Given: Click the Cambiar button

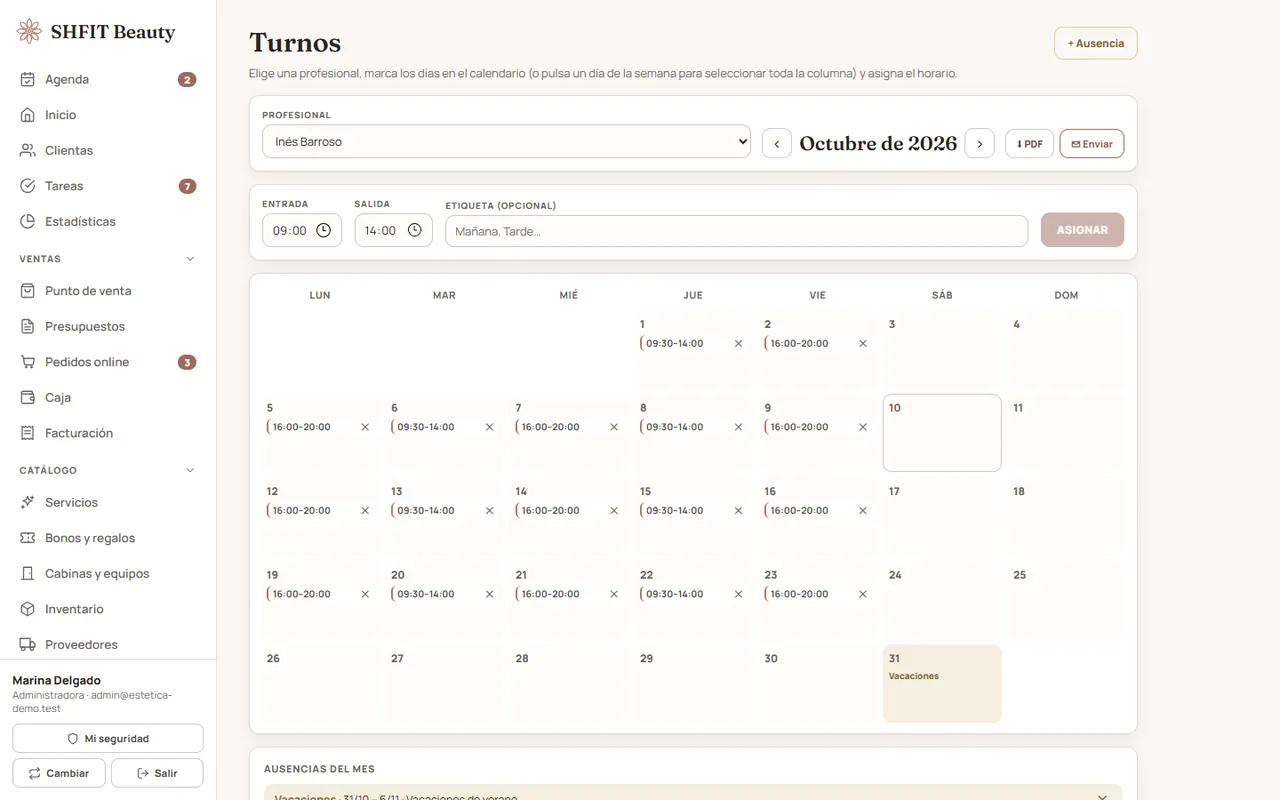Looking at the screenshot, I should point(59,773).
